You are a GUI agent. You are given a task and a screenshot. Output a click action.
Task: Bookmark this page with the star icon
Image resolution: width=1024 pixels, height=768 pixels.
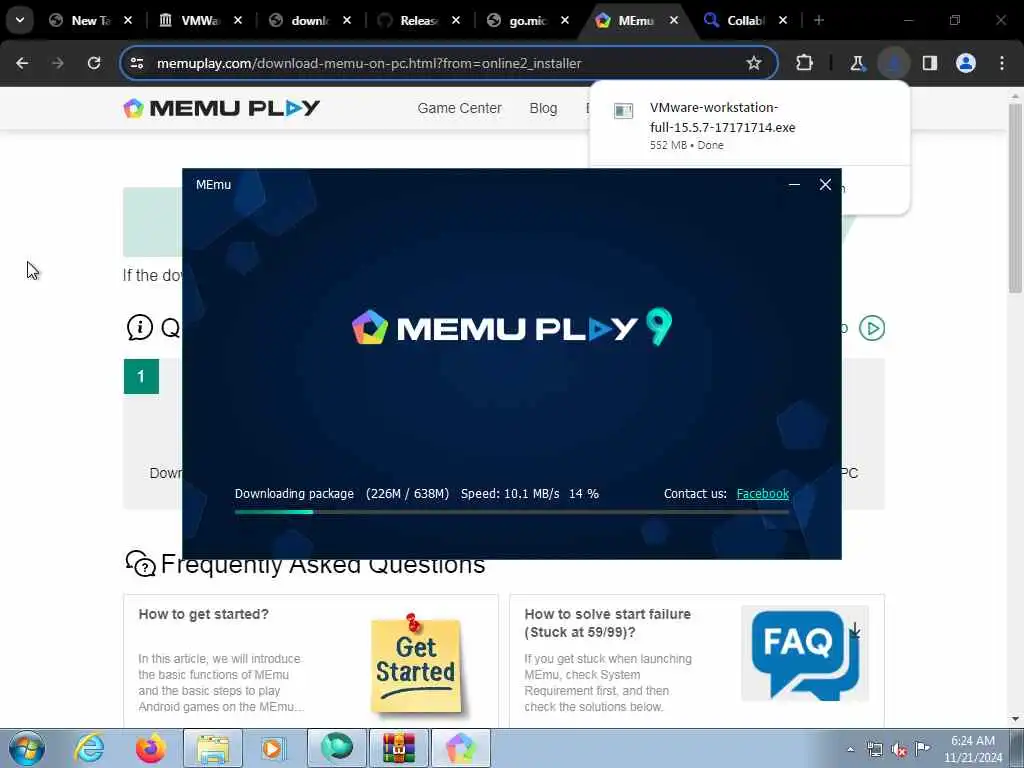(x=754, y=63)
